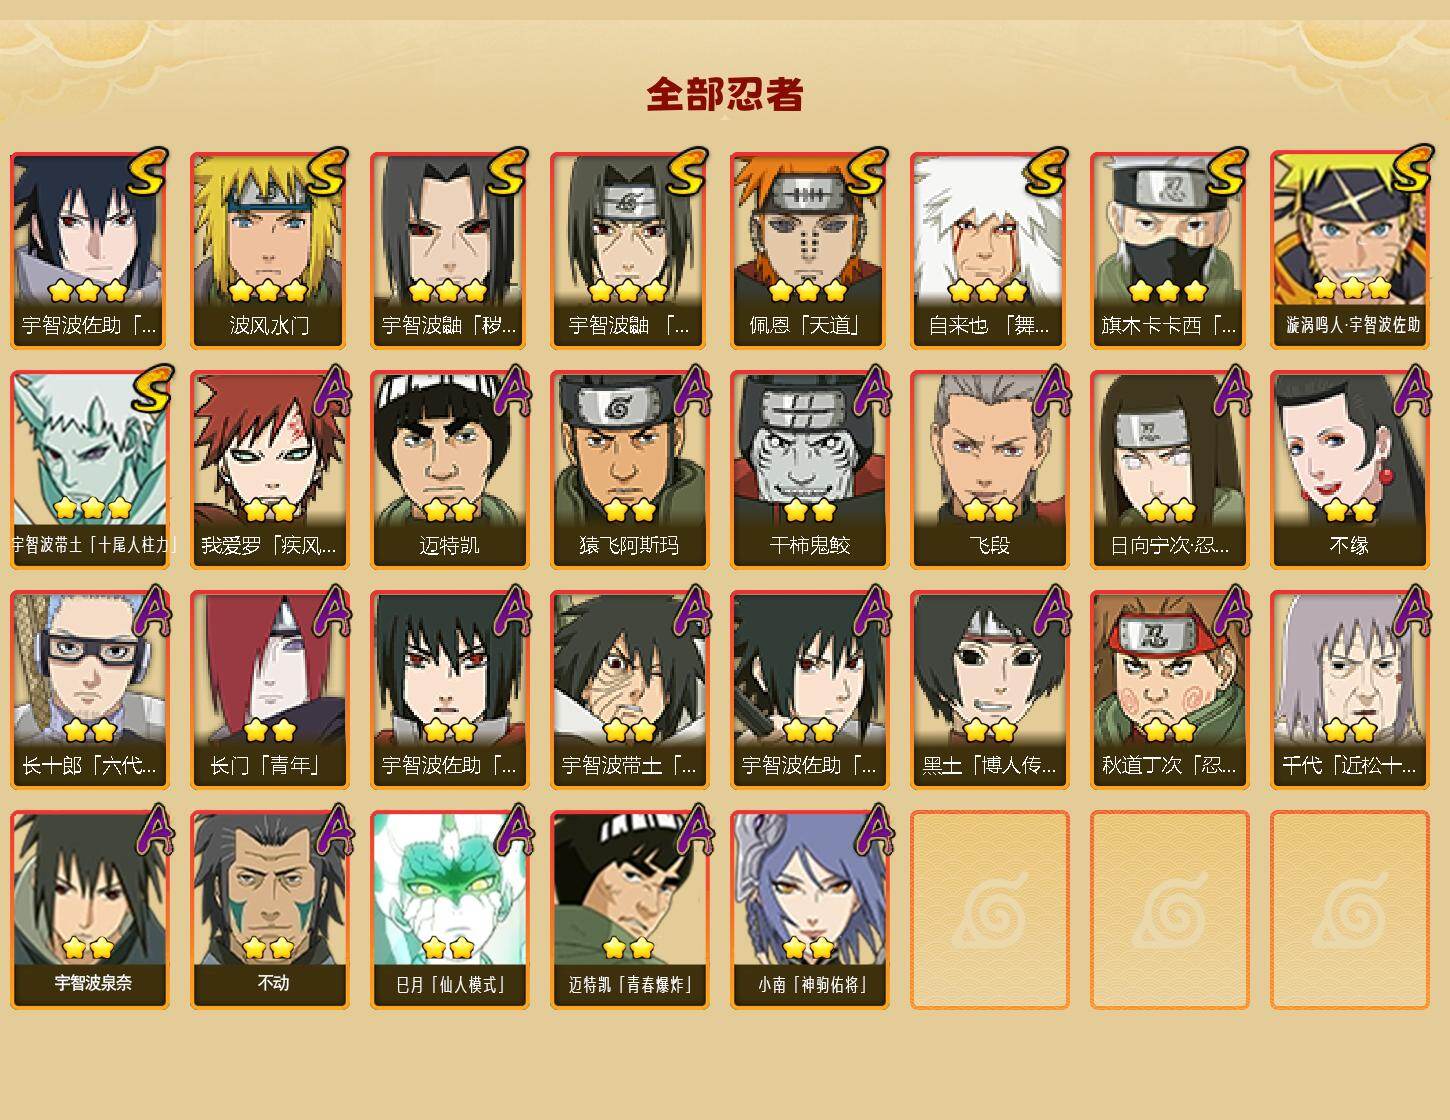This screenshot has height=1120, width=1450.
Task: Select the 长门「青年」 card
Action: pyautogui.click(x=269, y=690)
